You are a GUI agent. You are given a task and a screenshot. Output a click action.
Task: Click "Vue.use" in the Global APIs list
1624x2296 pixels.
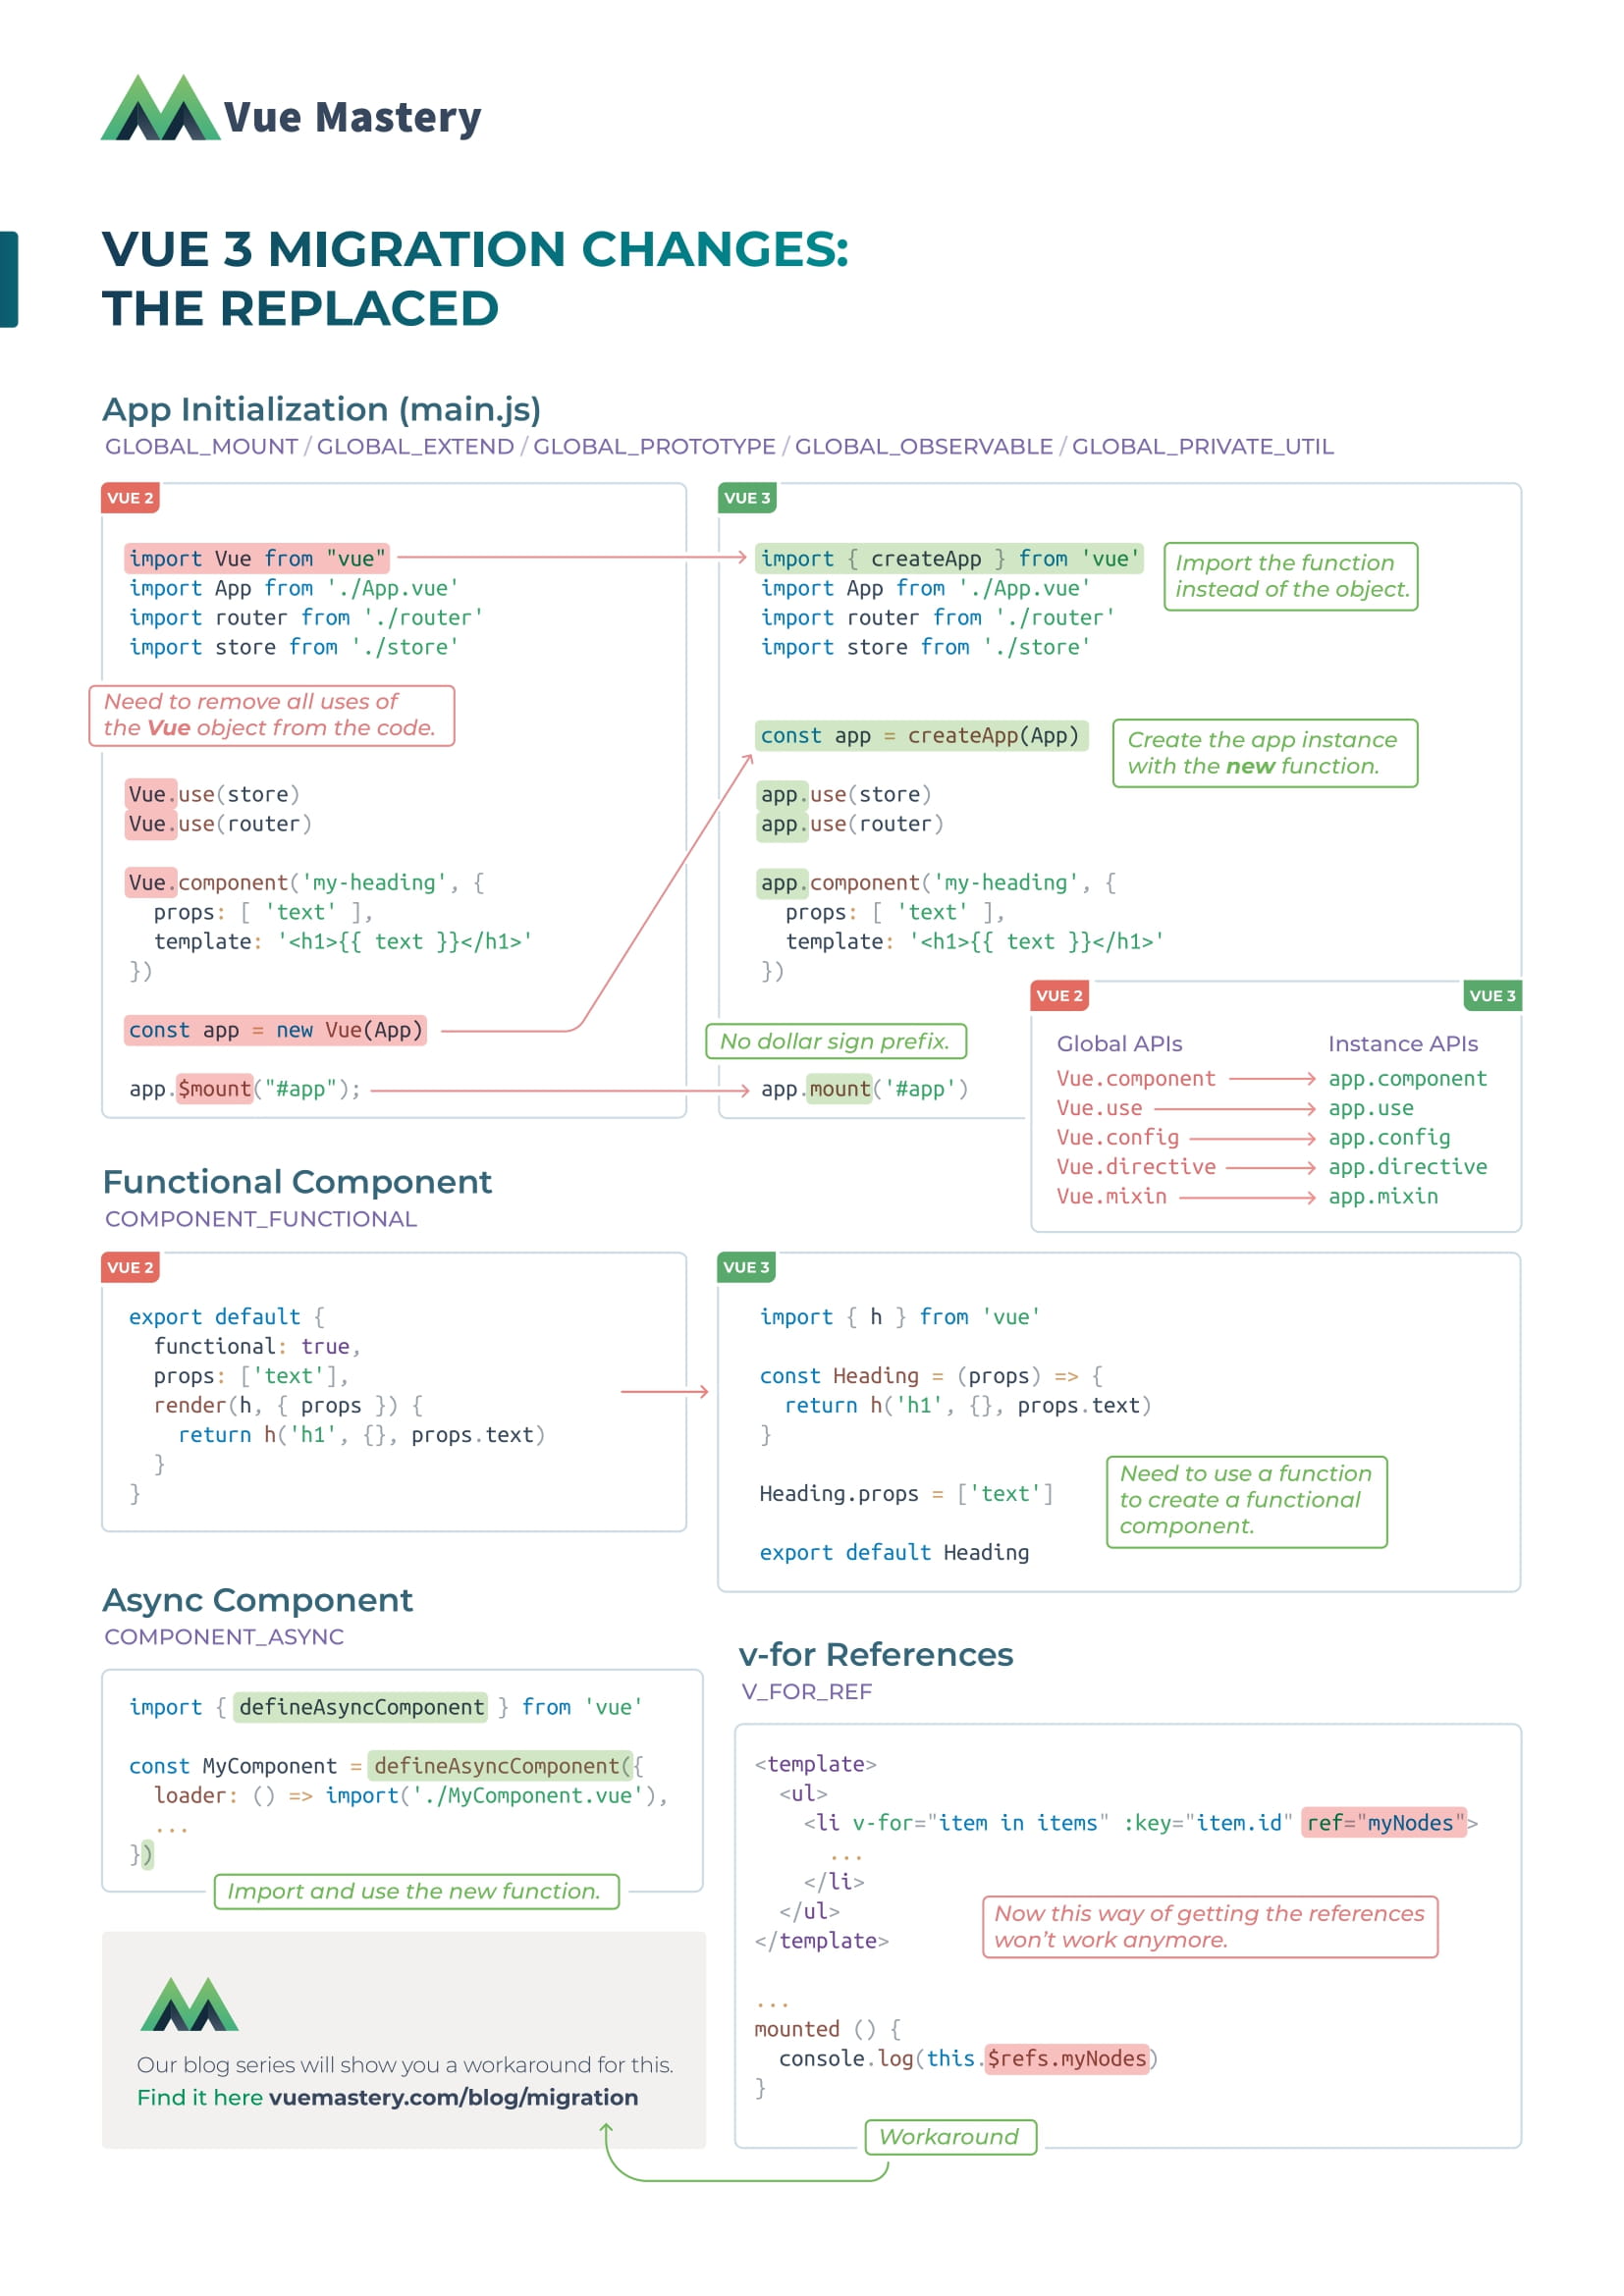click(x=1099, y=1108)
